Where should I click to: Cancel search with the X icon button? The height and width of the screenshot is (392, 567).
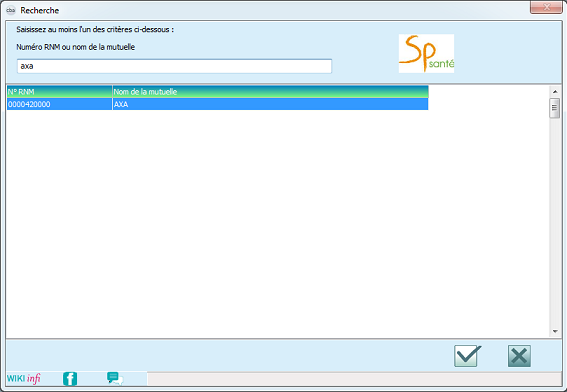click(x=519, y=356)
